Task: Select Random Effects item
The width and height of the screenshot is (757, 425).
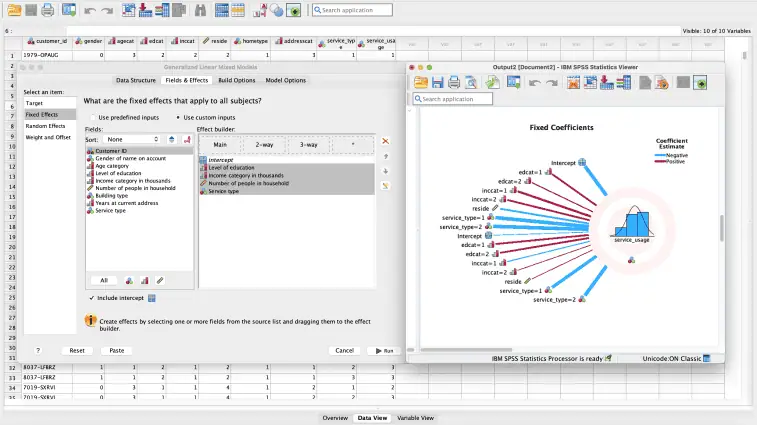Action: [50, 126]
